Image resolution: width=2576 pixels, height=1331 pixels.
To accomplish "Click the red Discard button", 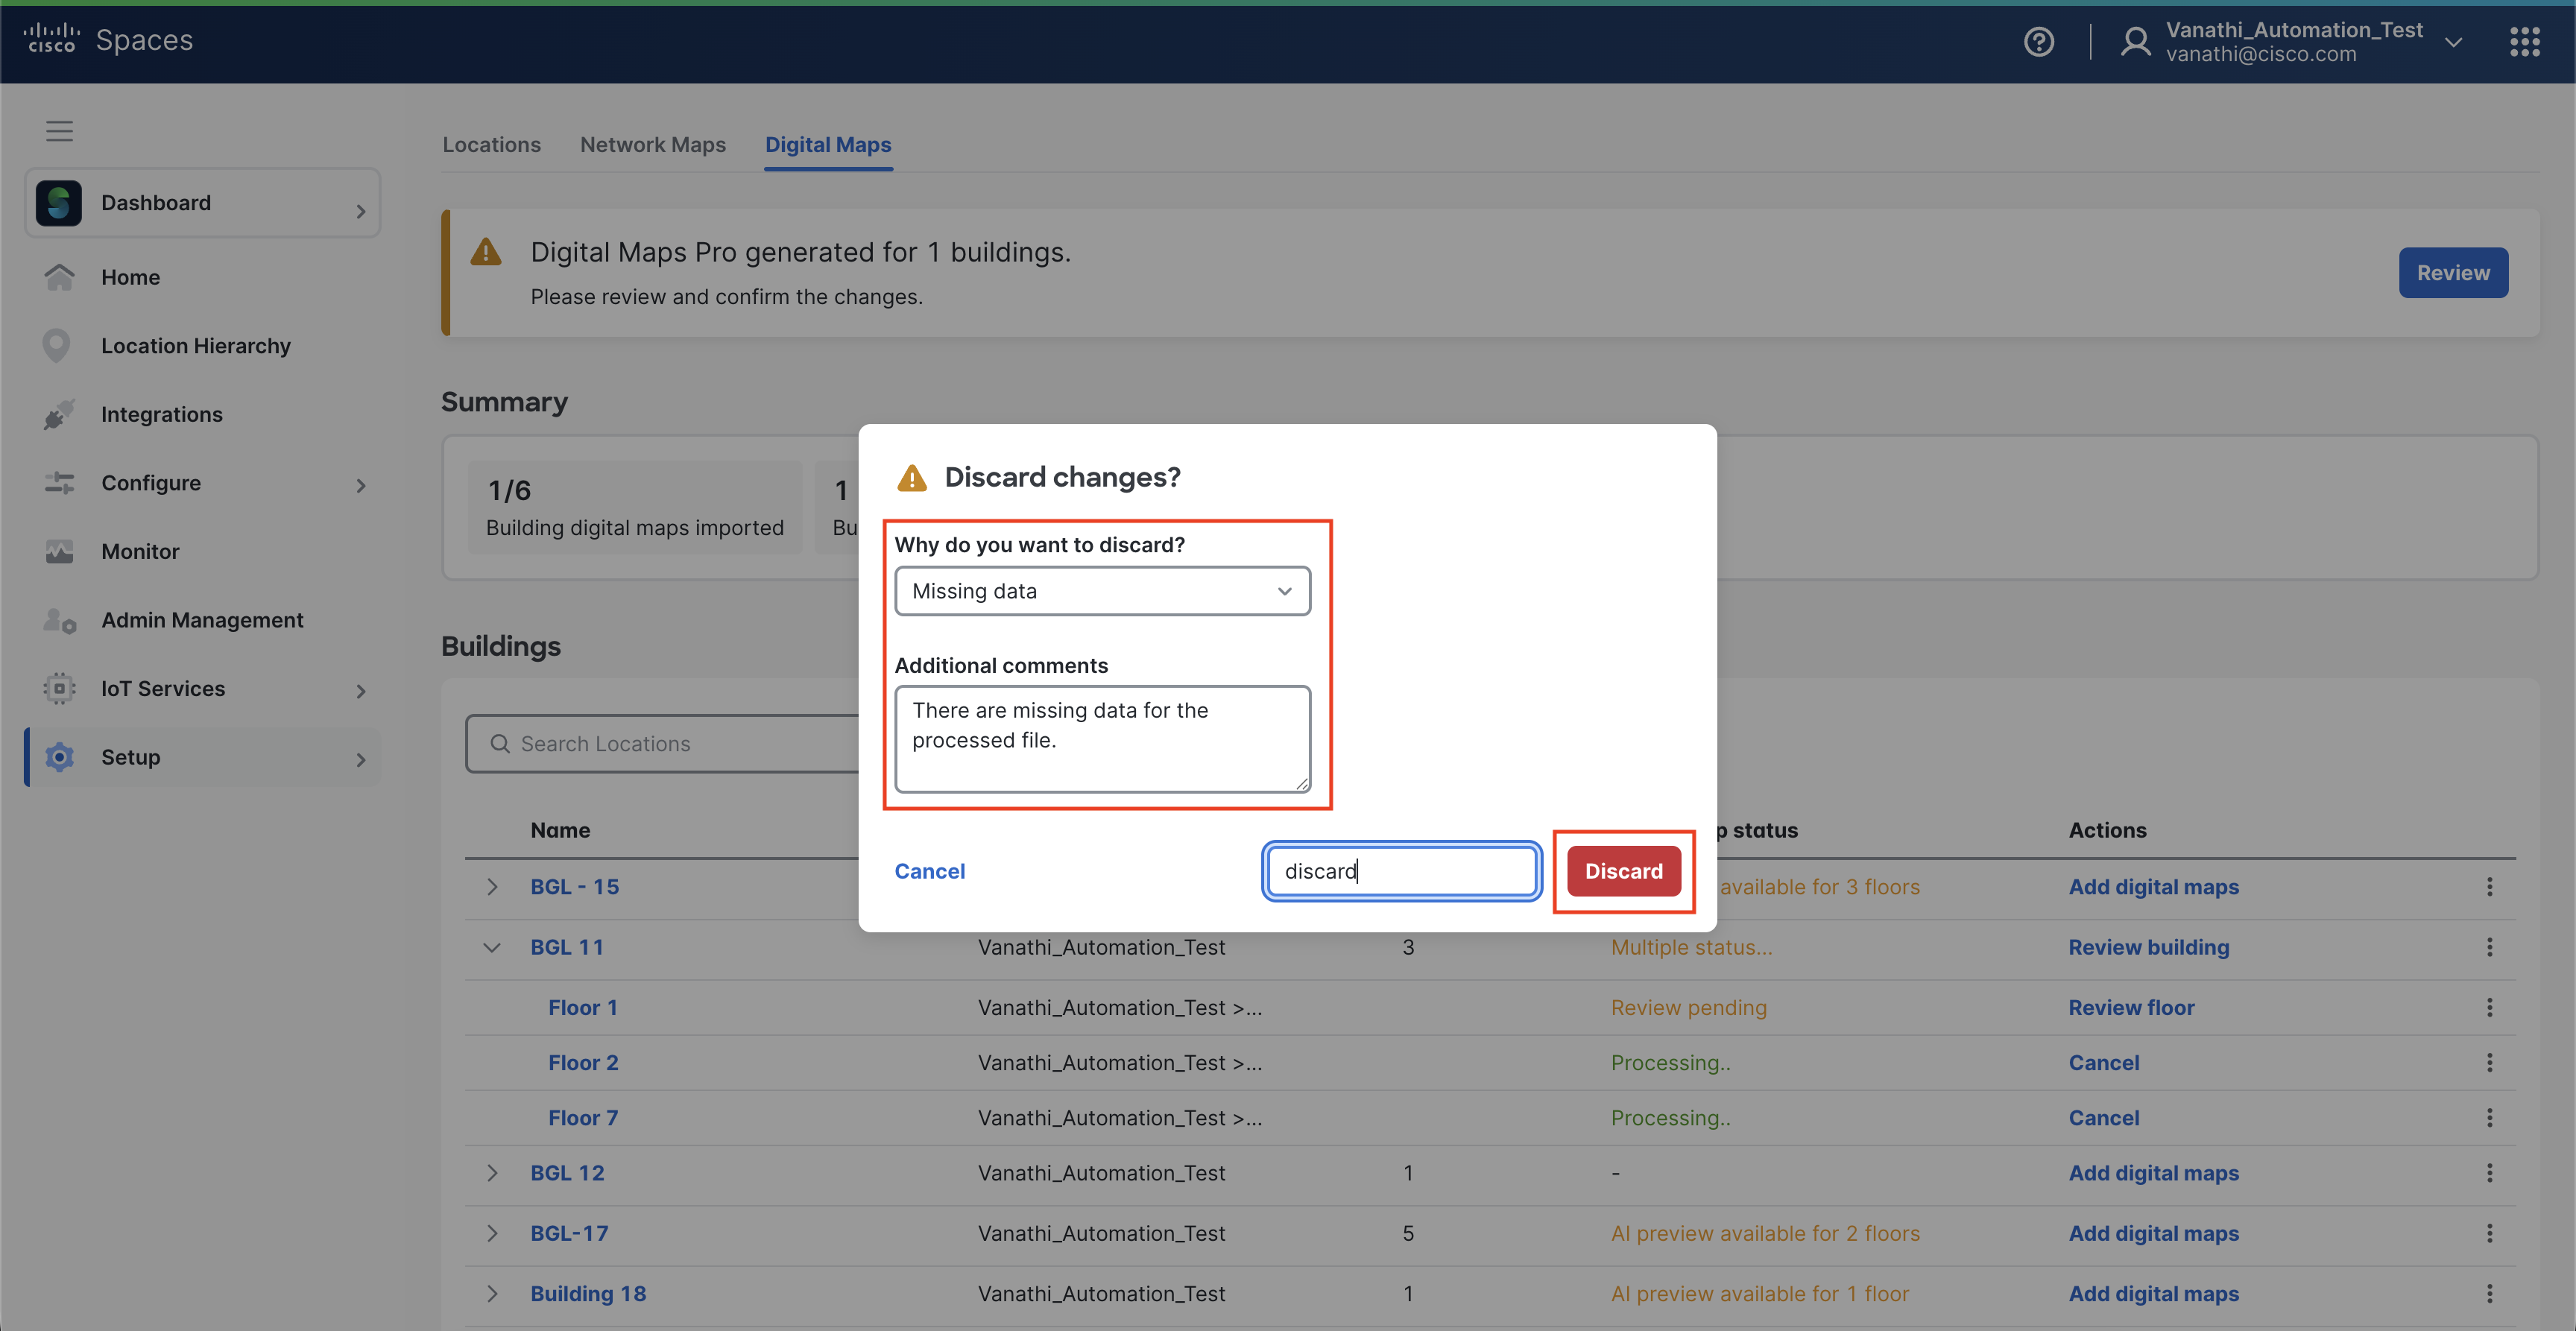I will pyautogui.click(x=1623, y=871).
